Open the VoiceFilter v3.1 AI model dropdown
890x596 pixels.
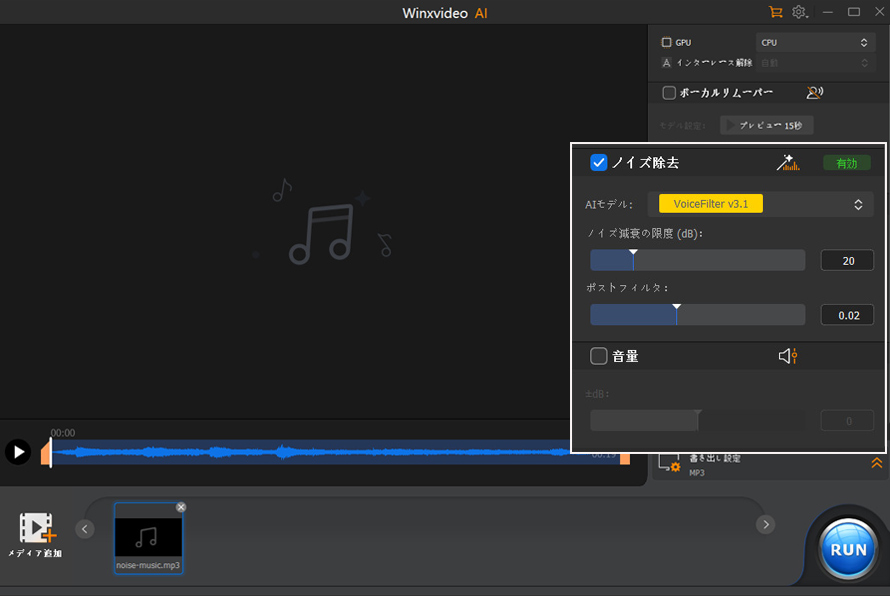tap(756, 204)
